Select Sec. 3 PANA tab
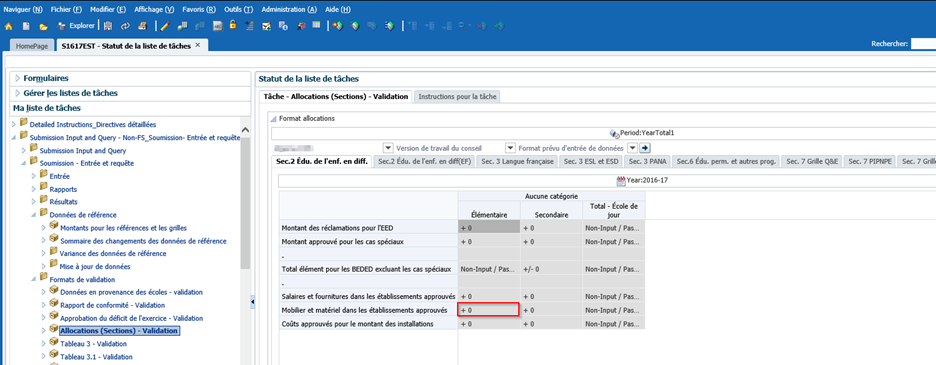936x365 pixels. [649, 161]
